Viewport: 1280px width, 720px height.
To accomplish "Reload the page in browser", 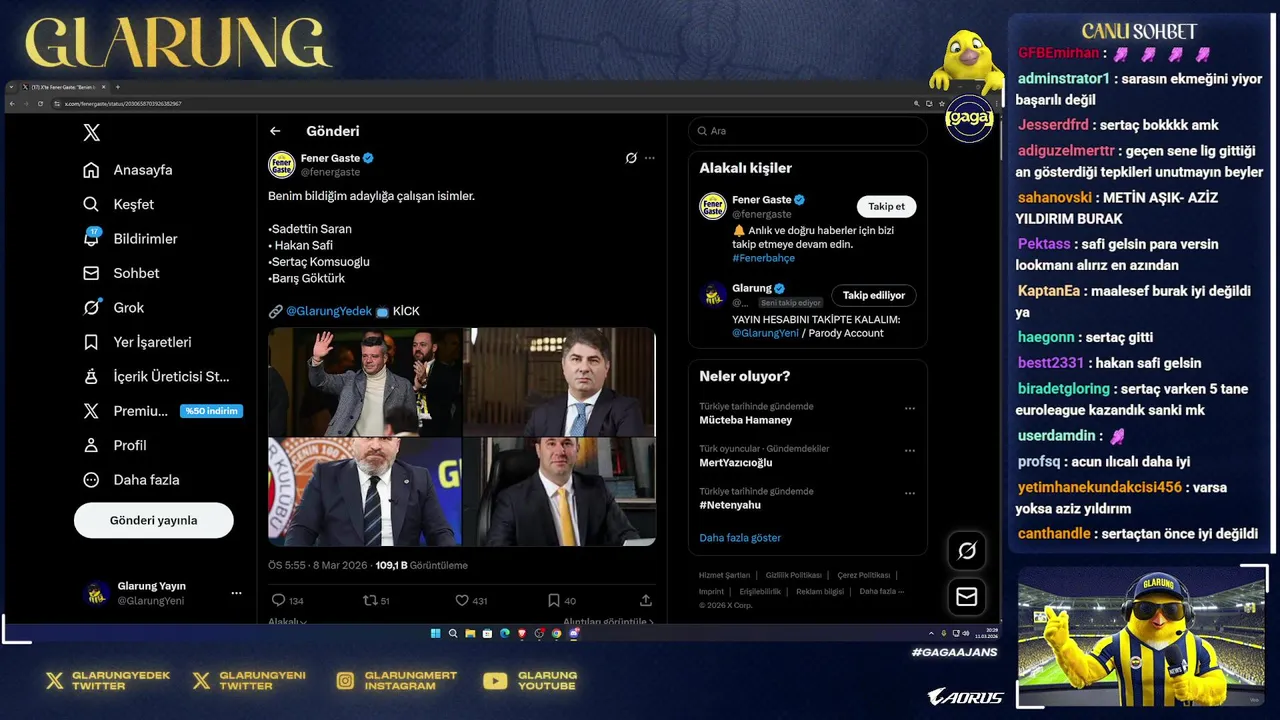I will pyautogui.click(x=40, y=103).
